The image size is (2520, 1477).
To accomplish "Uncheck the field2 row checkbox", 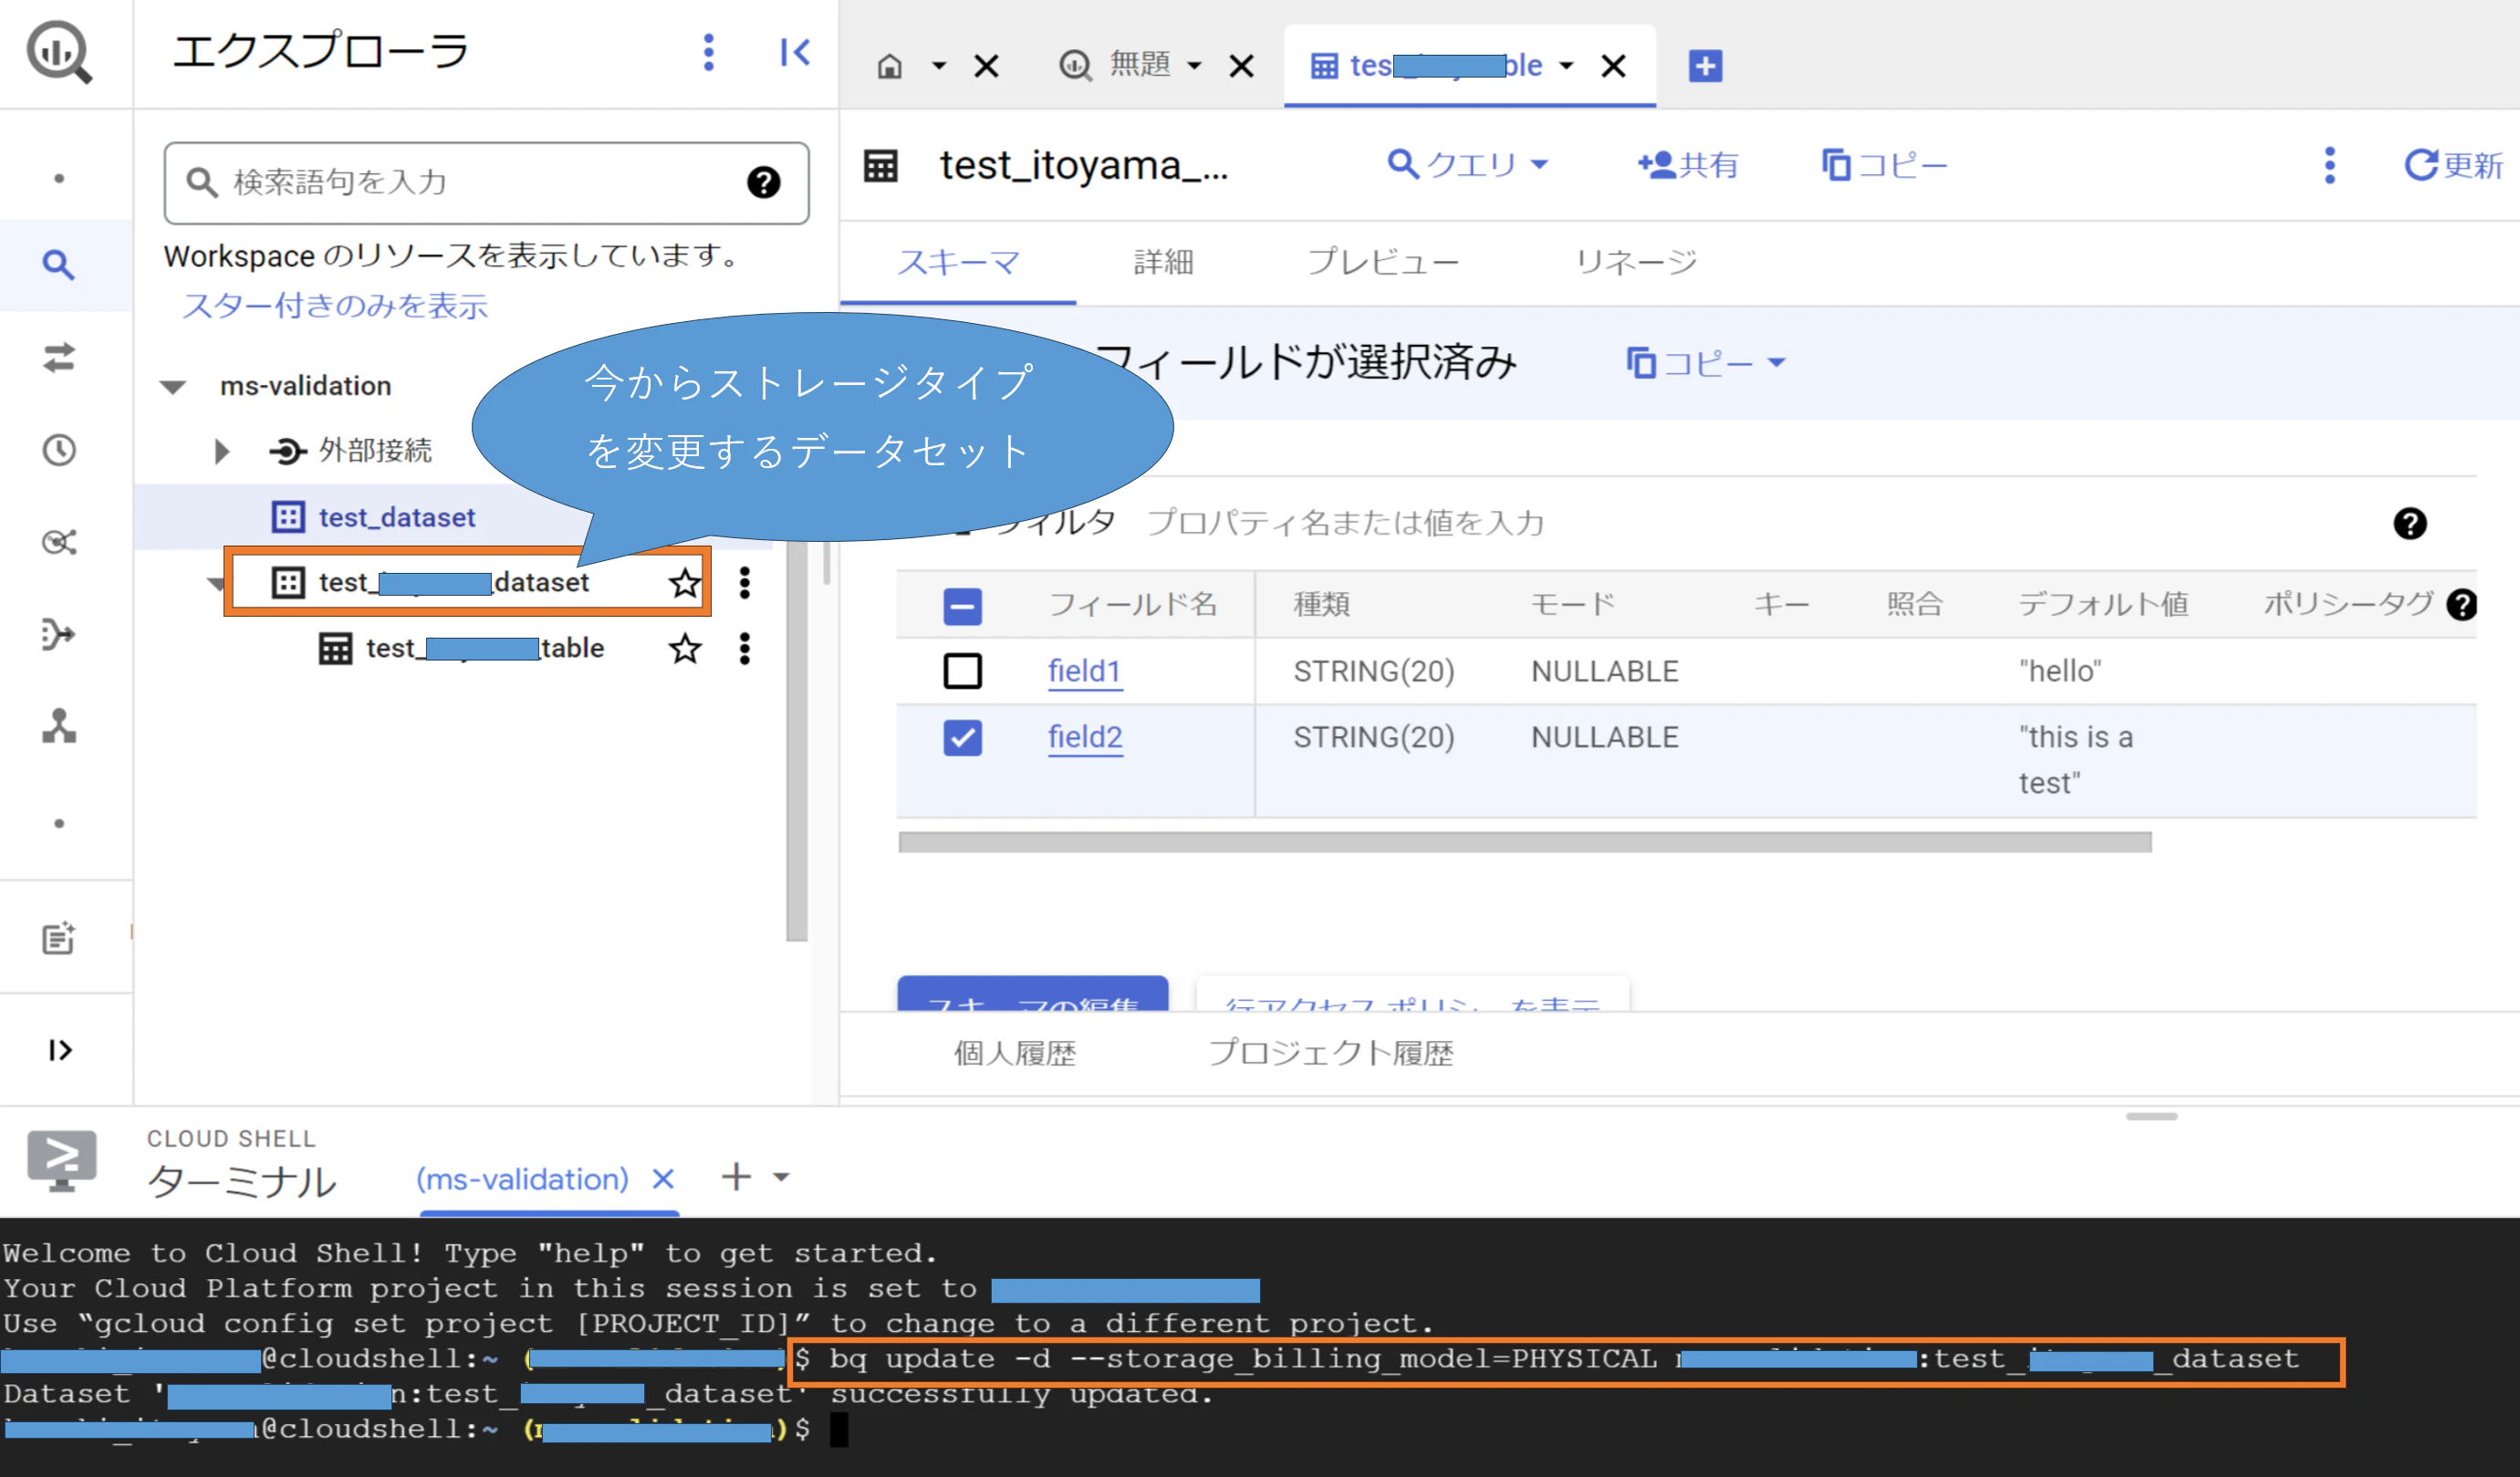I will [x=962, y=738].
